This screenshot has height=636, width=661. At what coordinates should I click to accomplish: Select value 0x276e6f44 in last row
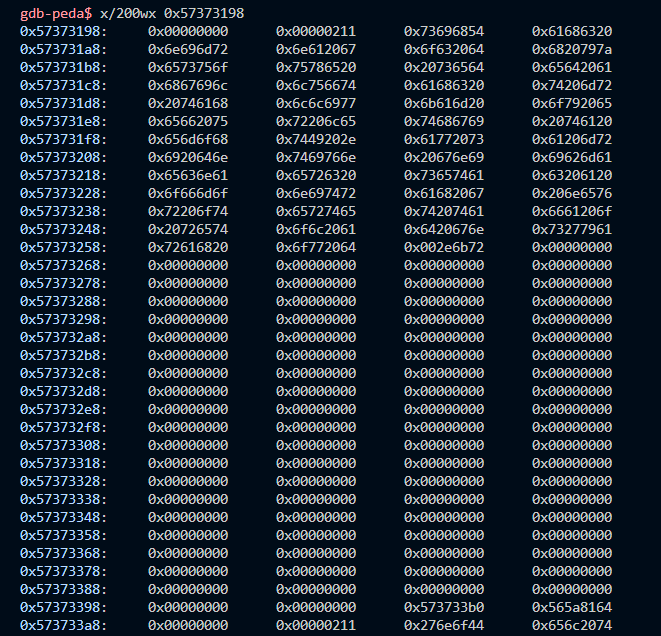(444, 625)
